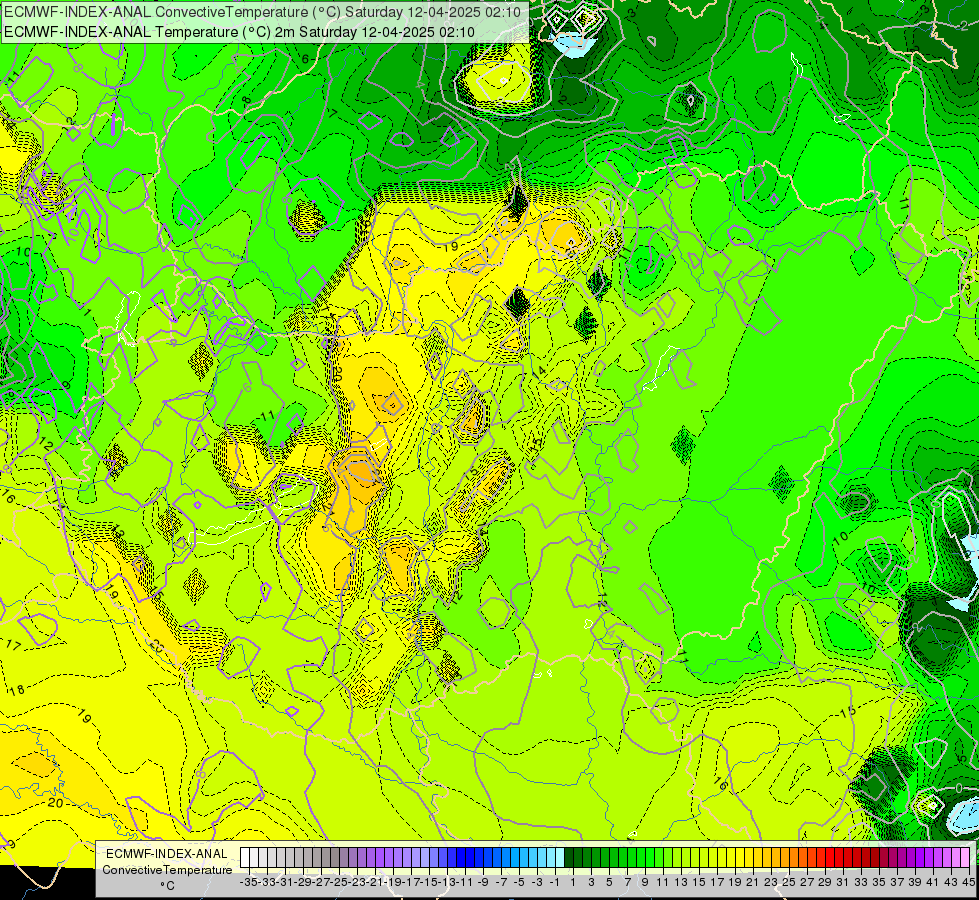This screenshot has height=900, width=979.
Task: Click the pale cyan swatch above legend value -1
Action: 560,858
